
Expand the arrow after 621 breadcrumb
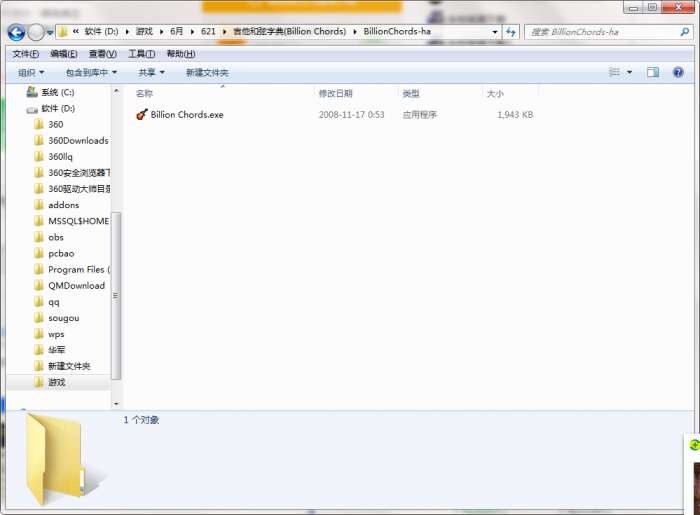[x=224, y=32]
